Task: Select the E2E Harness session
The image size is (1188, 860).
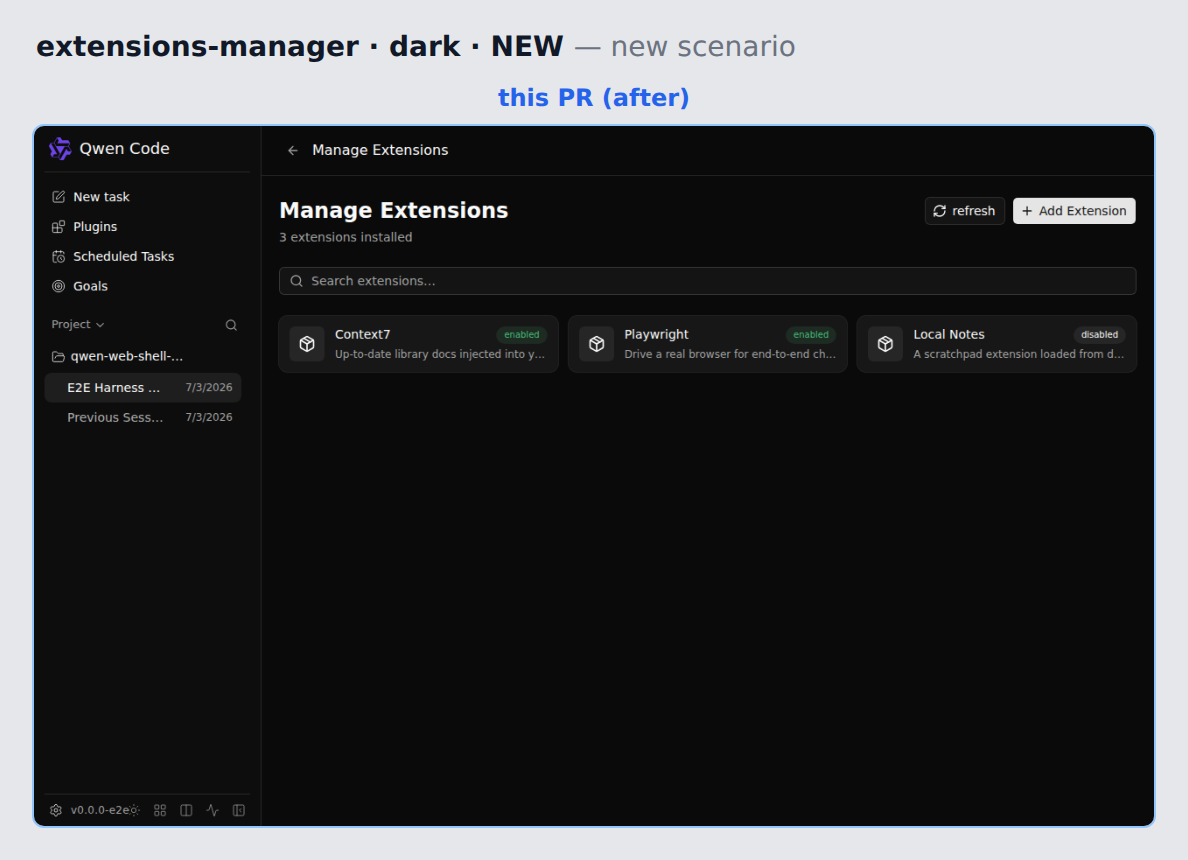Action: point(142,387)
